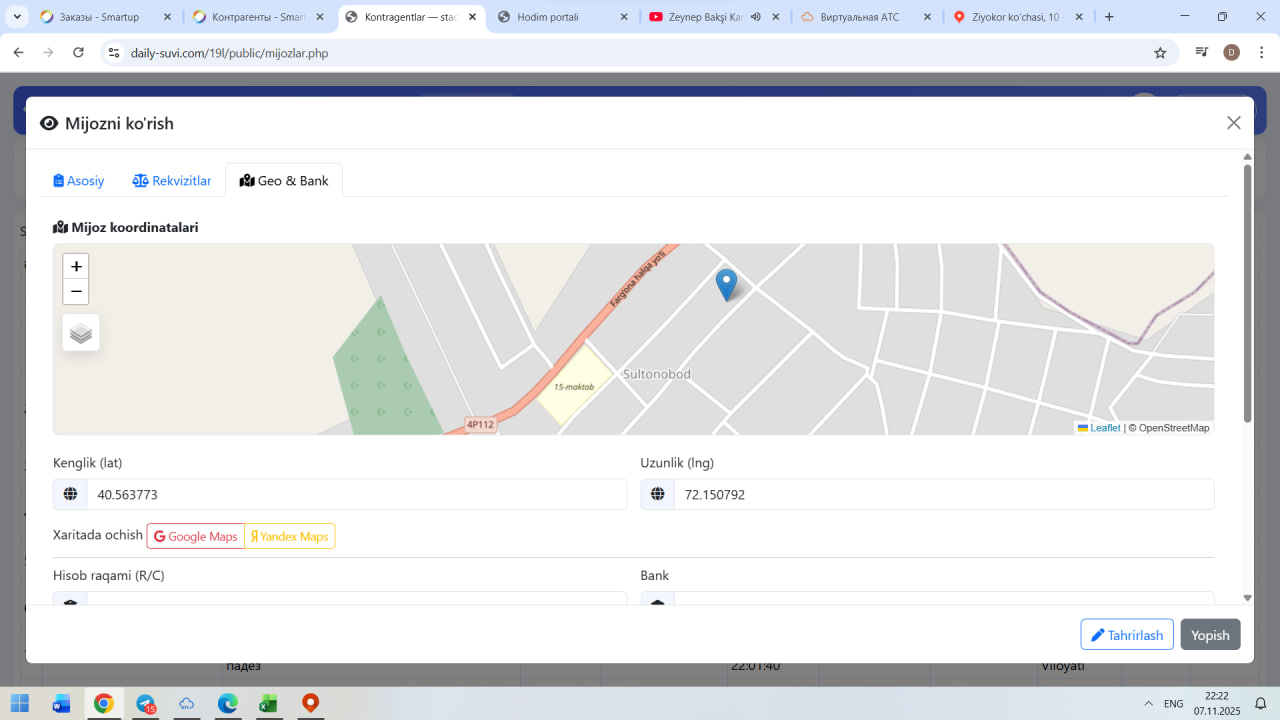The height and width of the screenshot is (720, 1280).
Task: Bookmark this page with the star
Action: click(x=1160, y=53)
